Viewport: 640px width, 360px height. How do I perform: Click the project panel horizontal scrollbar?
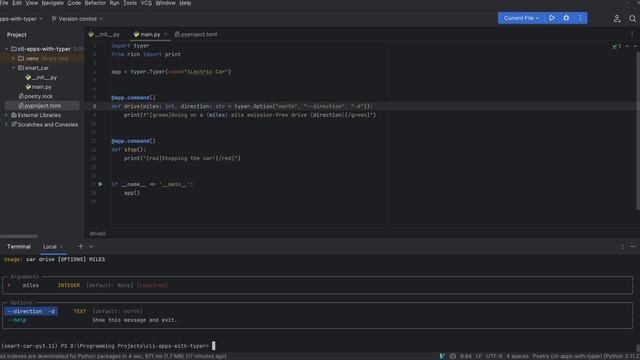19,236
